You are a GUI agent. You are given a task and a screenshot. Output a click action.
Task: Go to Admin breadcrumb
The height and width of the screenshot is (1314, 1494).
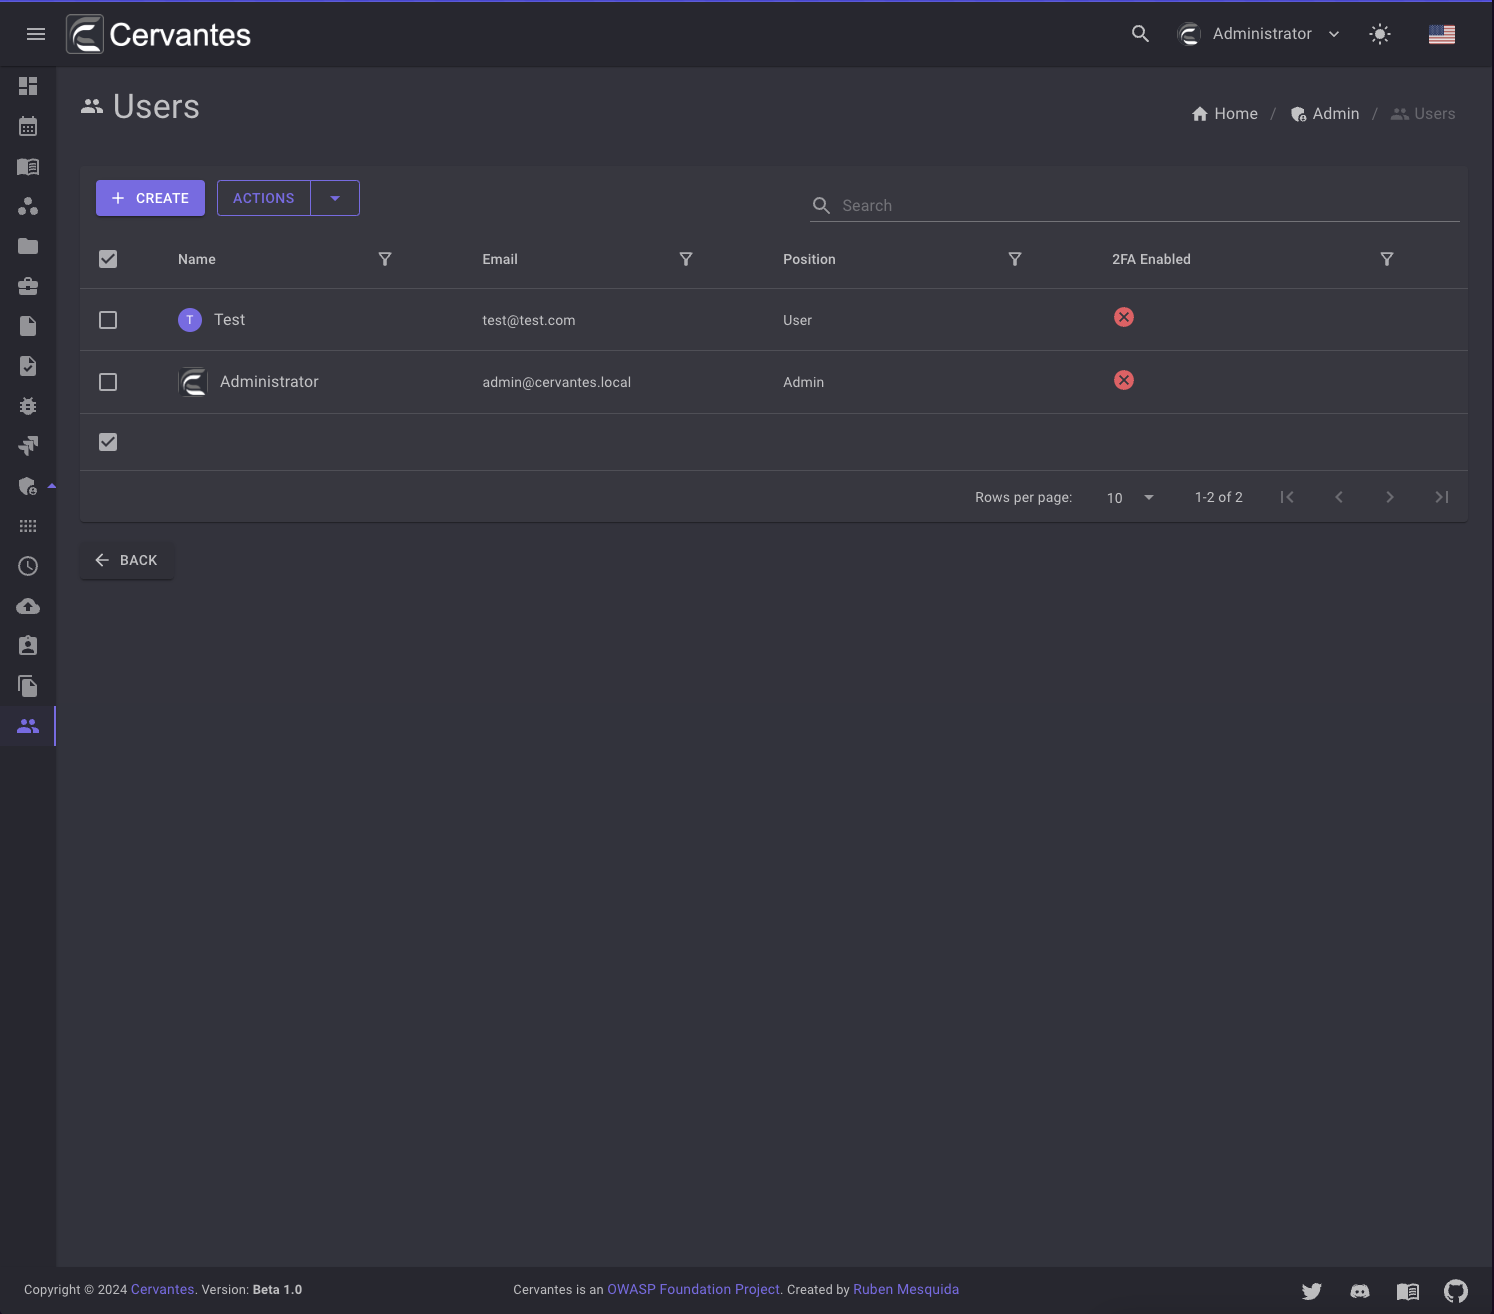[1325, 114]
